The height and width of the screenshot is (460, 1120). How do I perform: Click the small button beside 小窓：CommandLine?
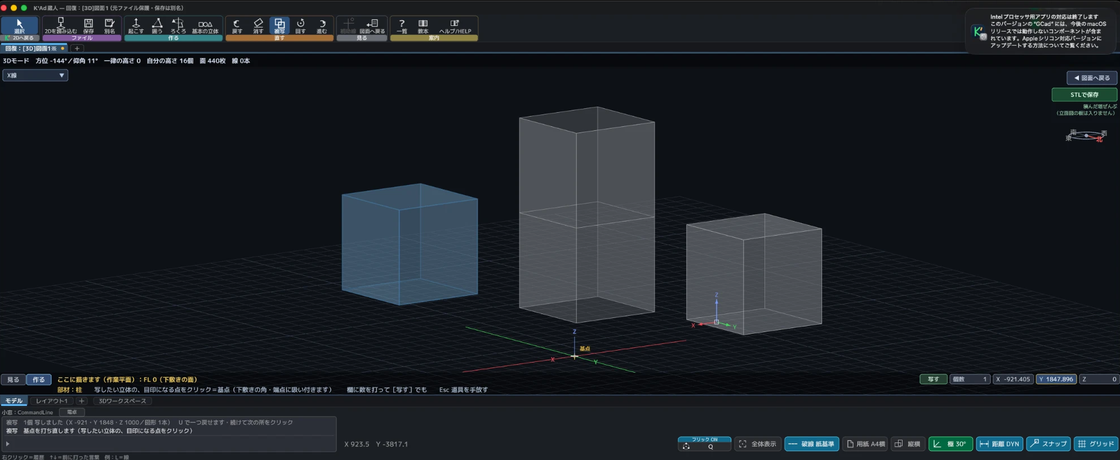coord(71,411)
